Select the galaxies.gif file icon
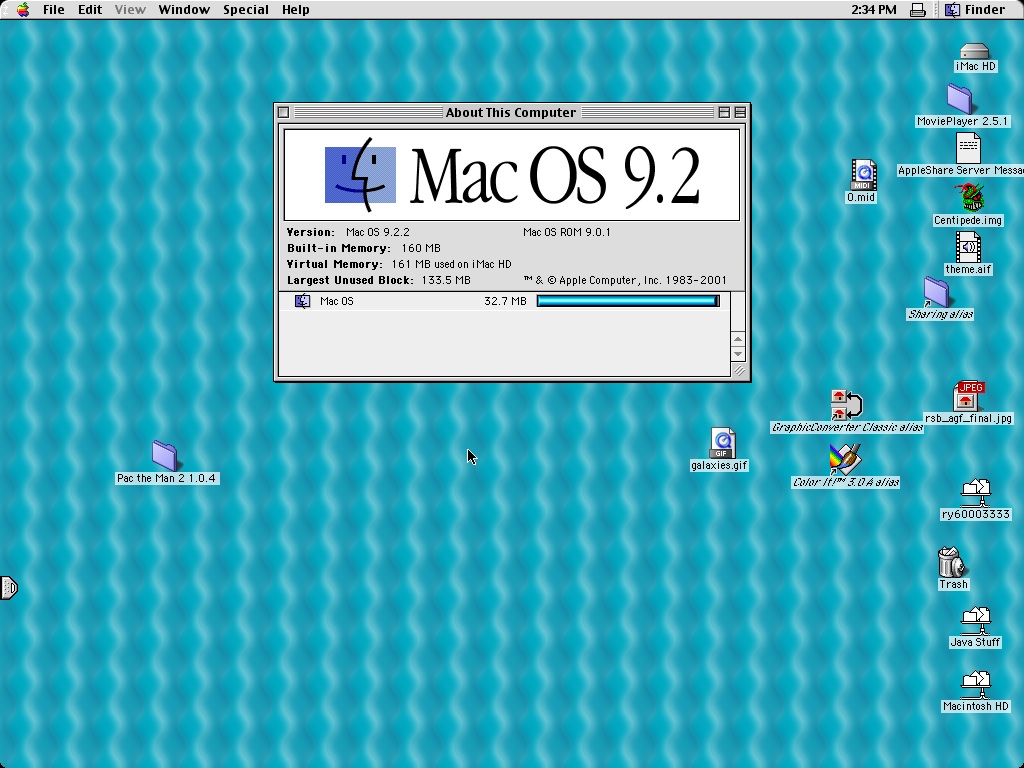This screenshot has width=1024, height=768. point(722,443)
